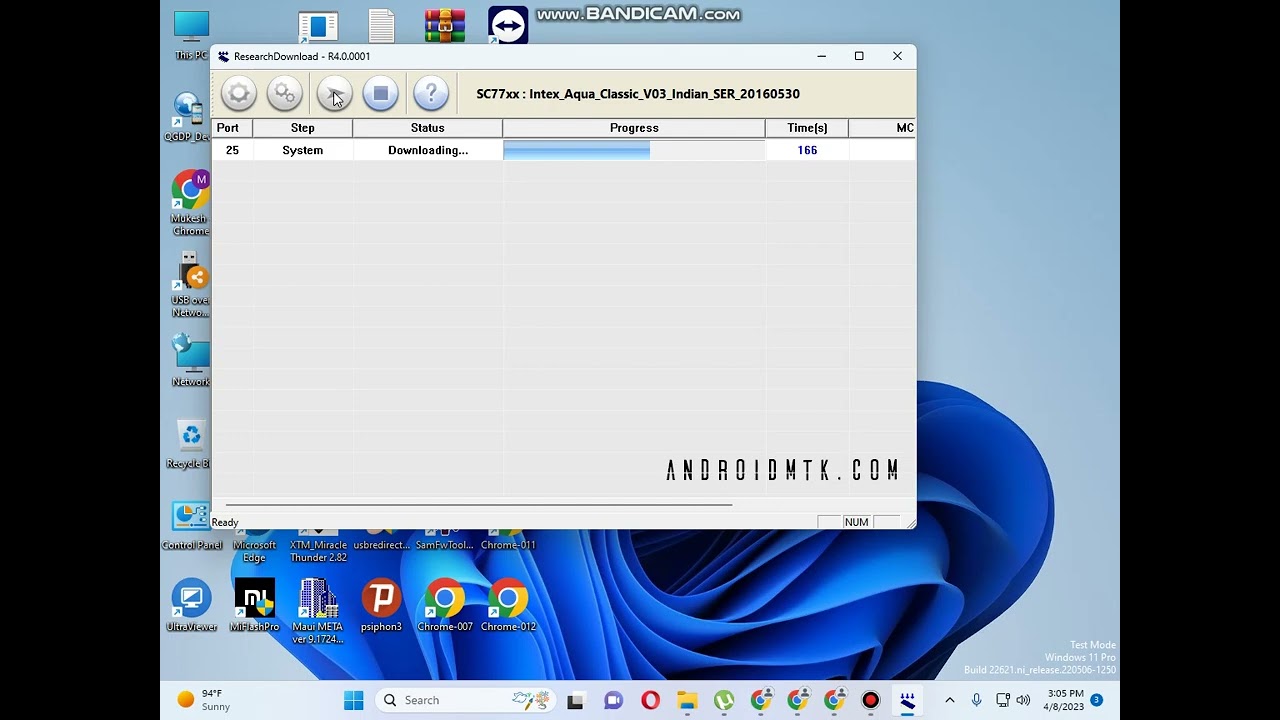
Task: Open the text document desktop icon
Action: 381,26
